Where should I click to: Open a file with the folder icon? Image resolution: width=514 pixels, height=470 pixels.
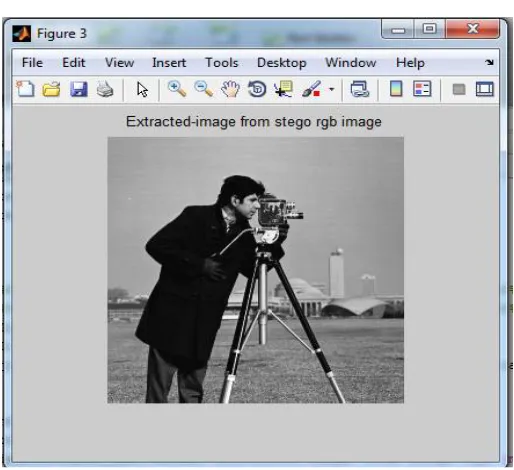pos(52,89)
